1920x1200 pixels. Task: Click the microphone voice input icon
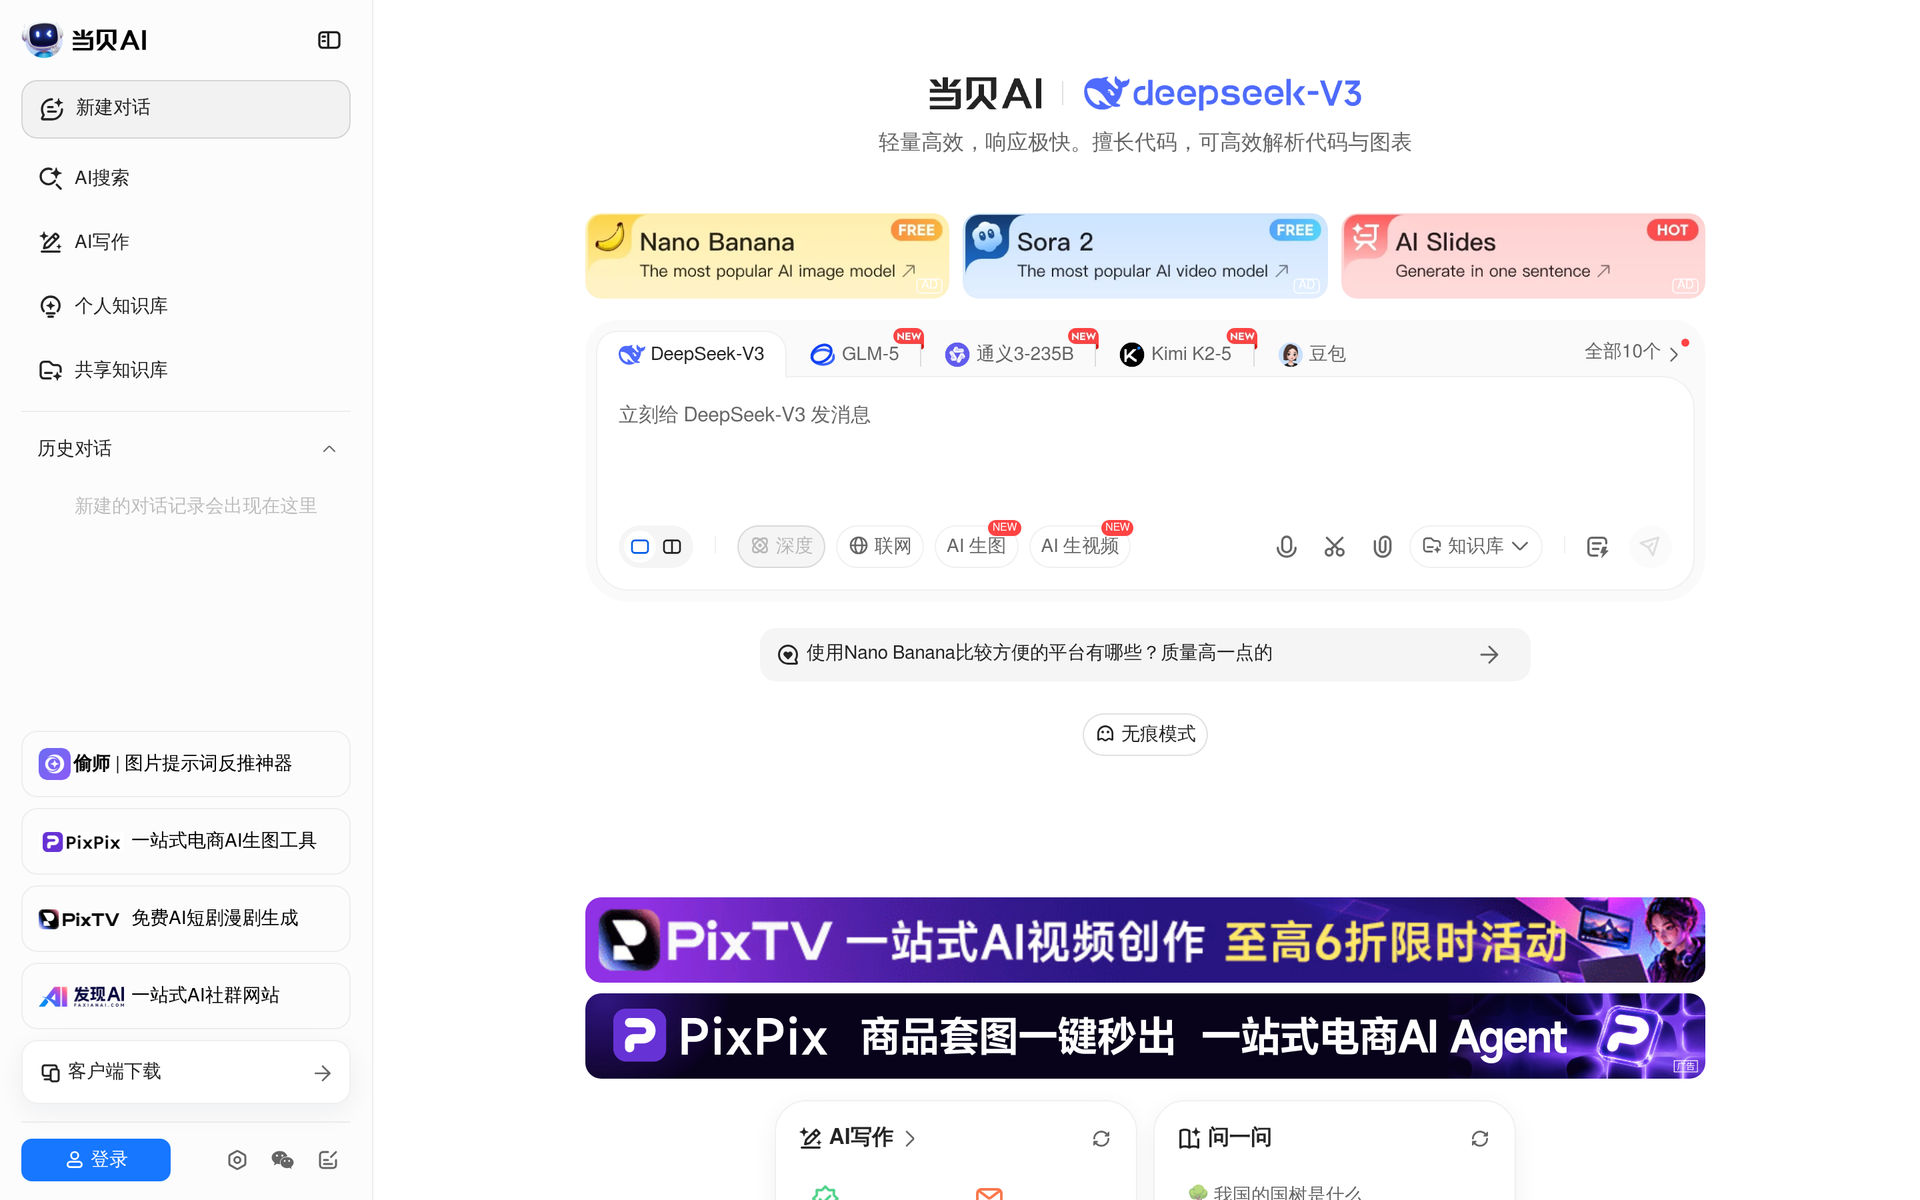[1286, 546]
